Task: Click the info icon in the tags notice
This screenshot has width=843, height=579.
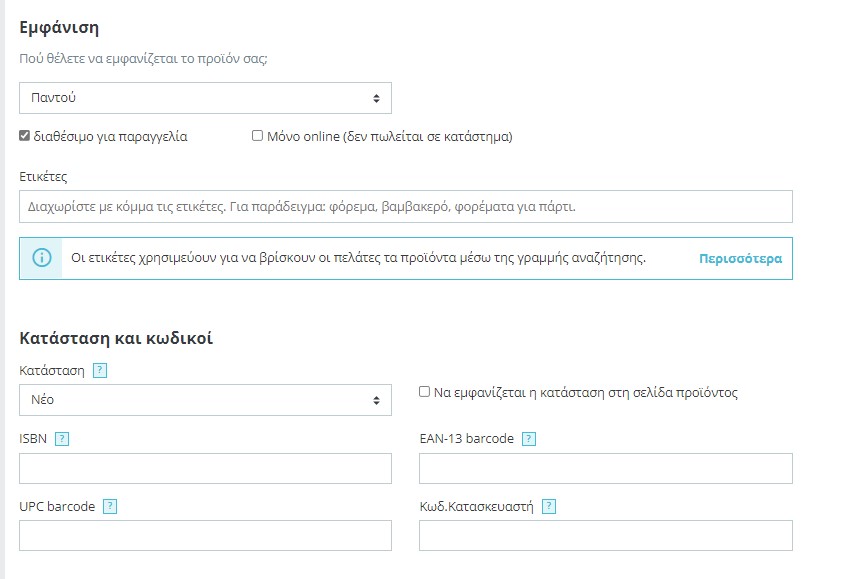Action: point(42,258)
